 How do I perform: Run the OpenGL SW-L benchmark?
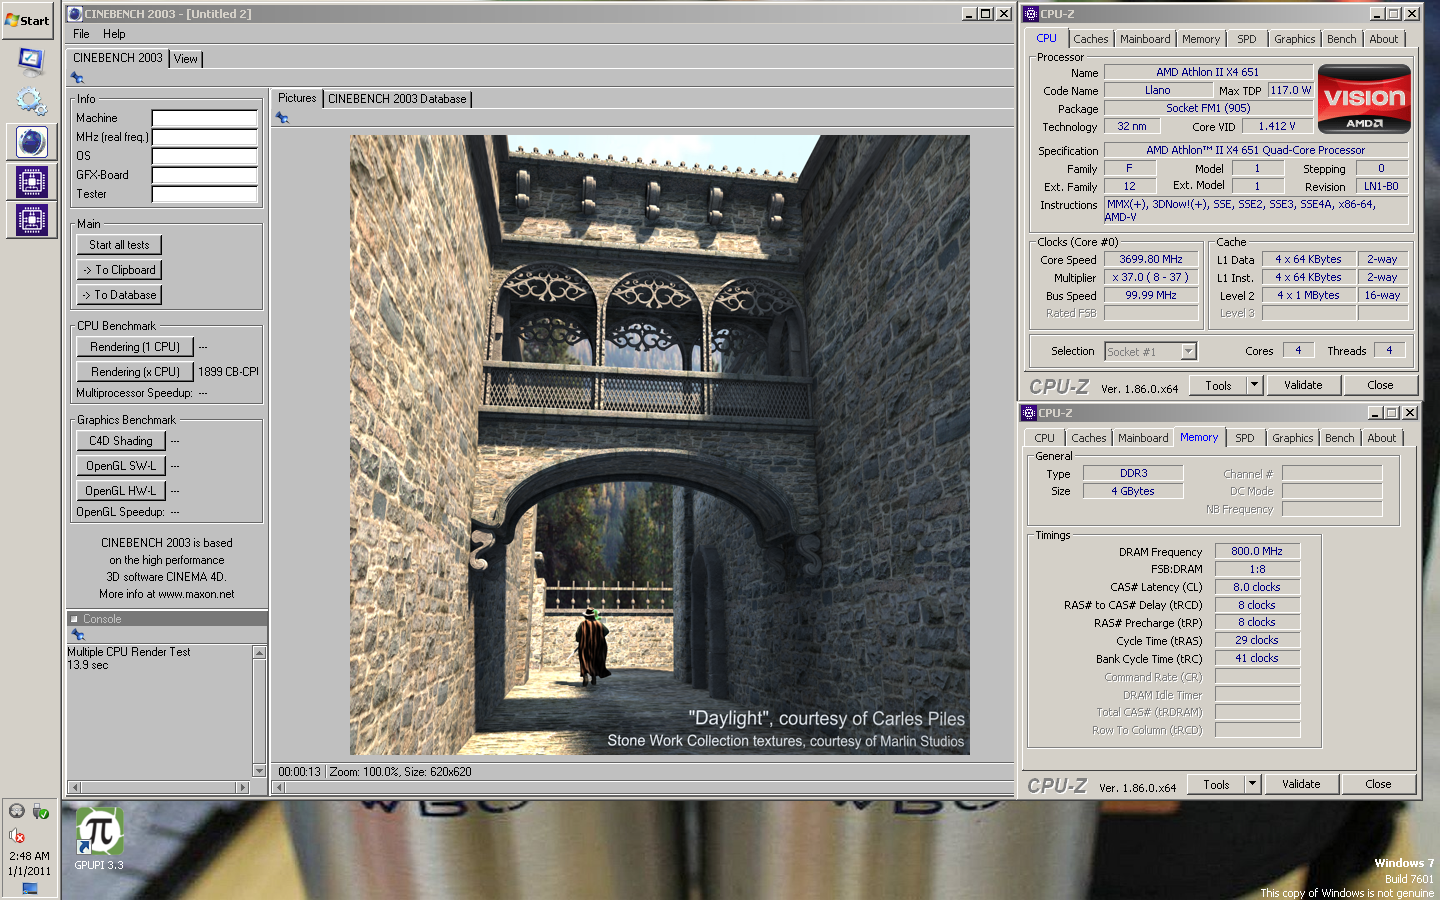[x=121, y=466]
